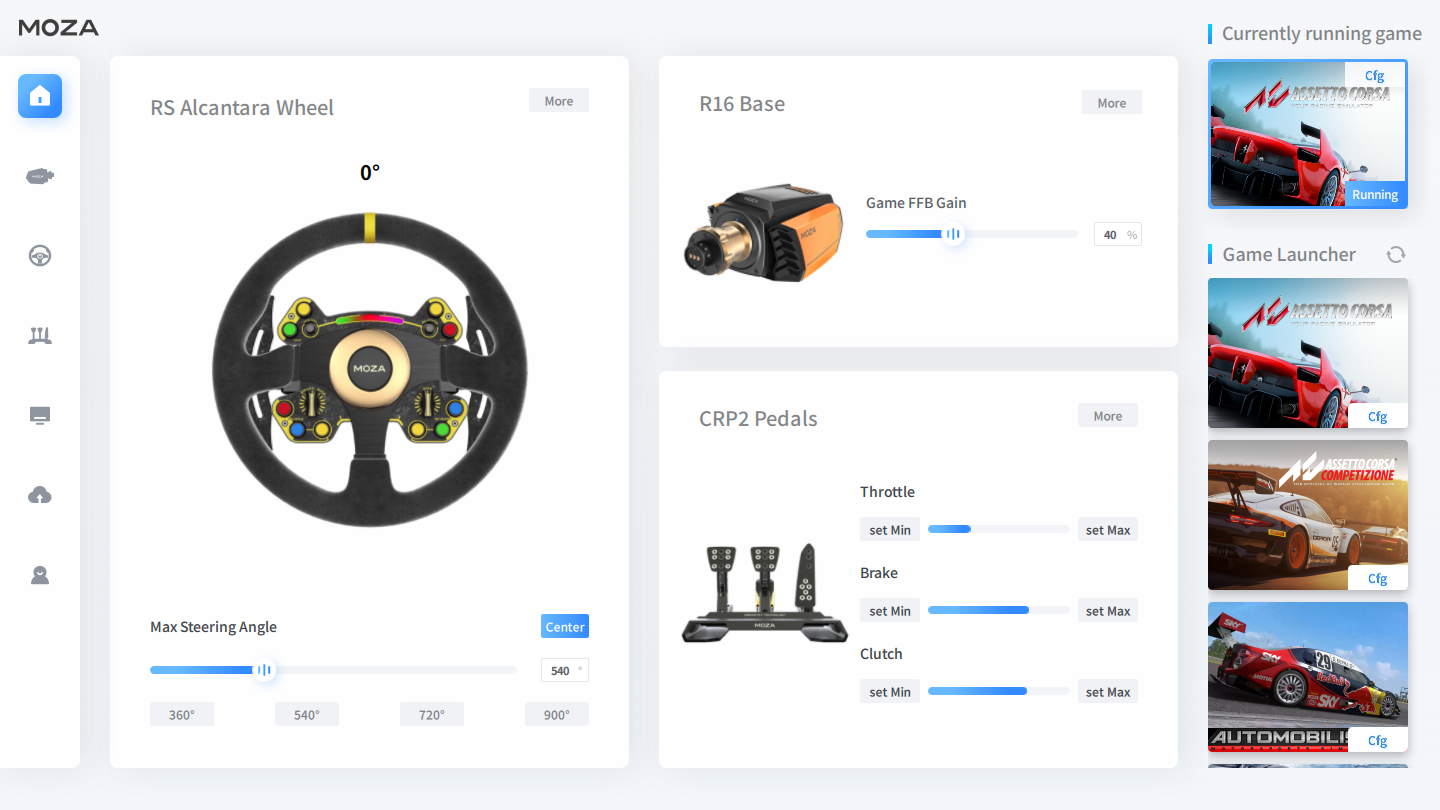Click the Game FFB Gain slider handle
This screenshot has height=810, width=1440.
pos(953,234)
